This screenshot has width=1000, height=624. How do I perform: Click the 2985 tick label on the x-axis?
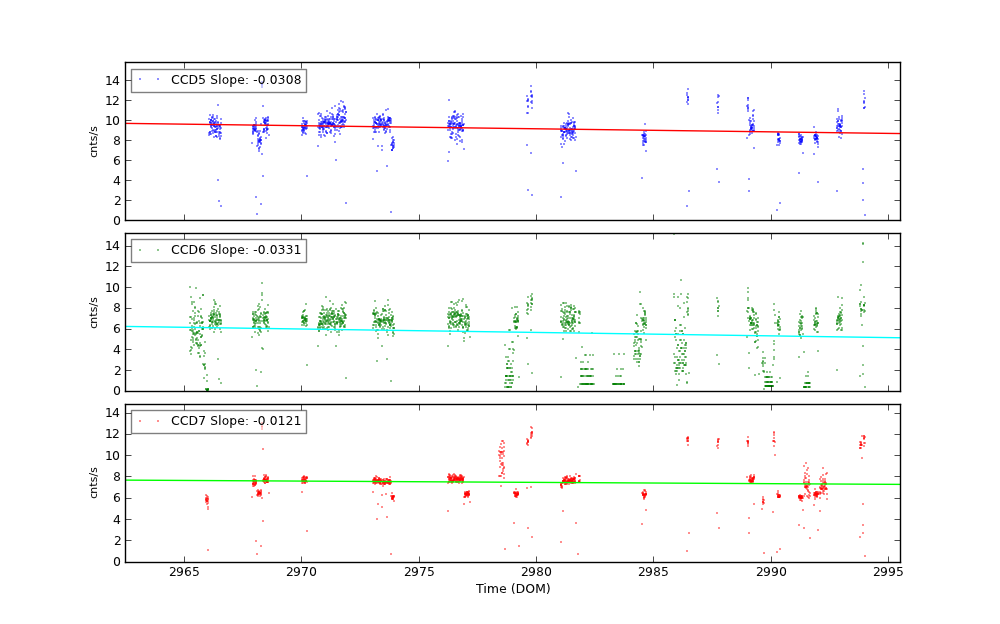tap(654, 572)
